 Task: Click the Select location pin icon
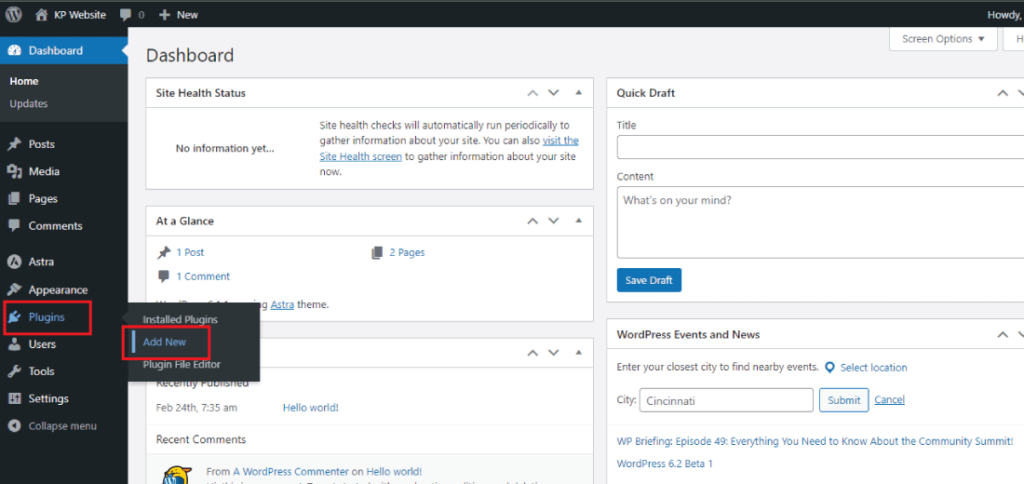(x=829, y=368)
